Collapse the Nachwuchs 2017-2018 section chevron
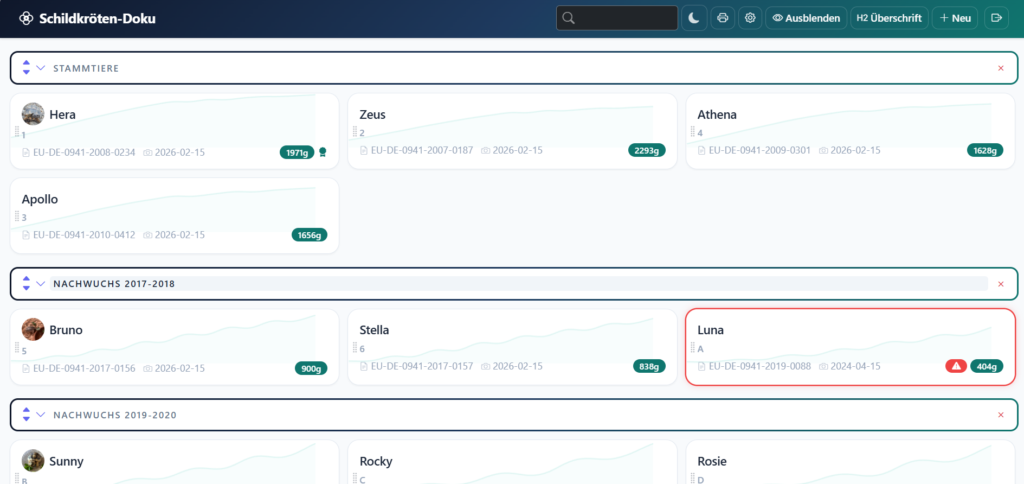The height and width of the screenshot is (484, 1024). coord(41,284)
